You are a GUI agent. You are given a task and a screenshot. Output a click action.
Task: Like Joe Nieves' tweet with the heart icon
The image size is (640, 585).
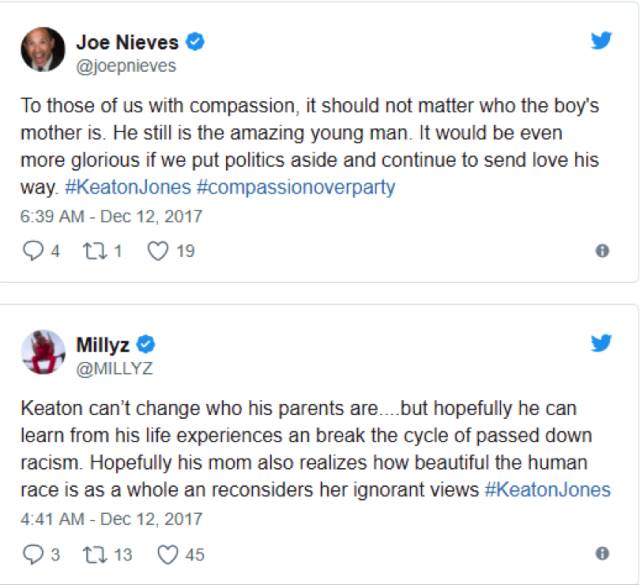click(x=158, y=251)
